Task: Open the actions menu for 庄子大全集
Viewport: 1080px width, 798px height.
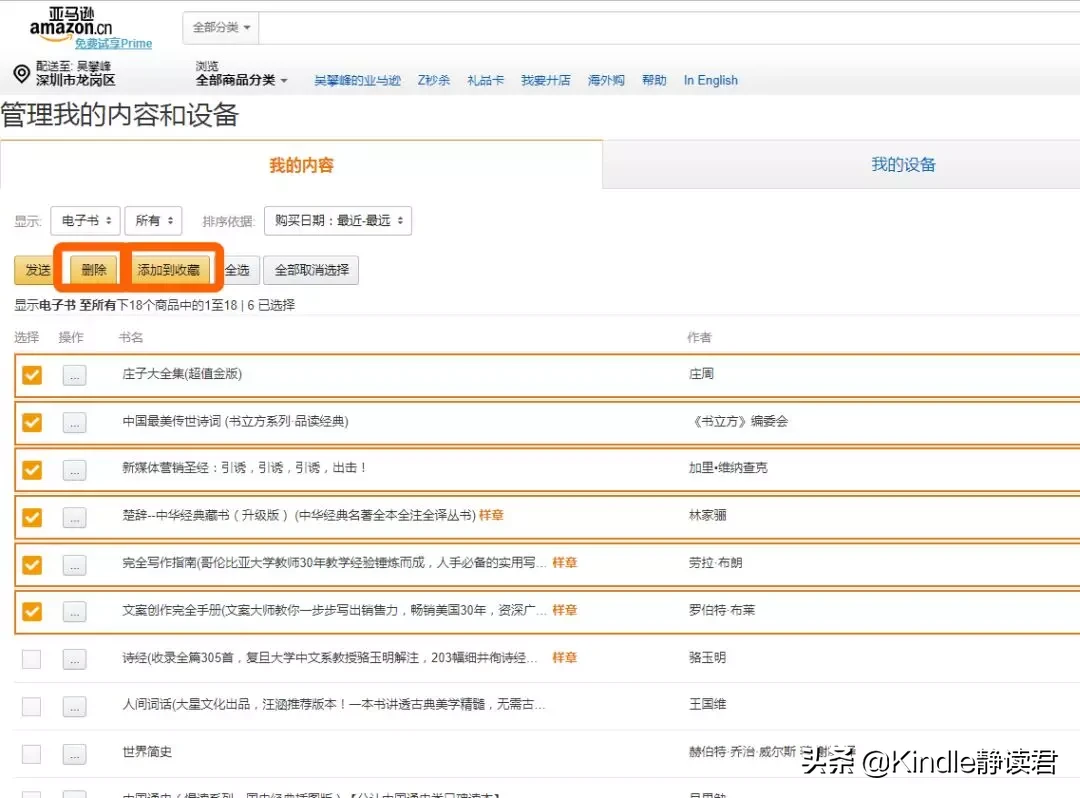Action: click(72, 375)
